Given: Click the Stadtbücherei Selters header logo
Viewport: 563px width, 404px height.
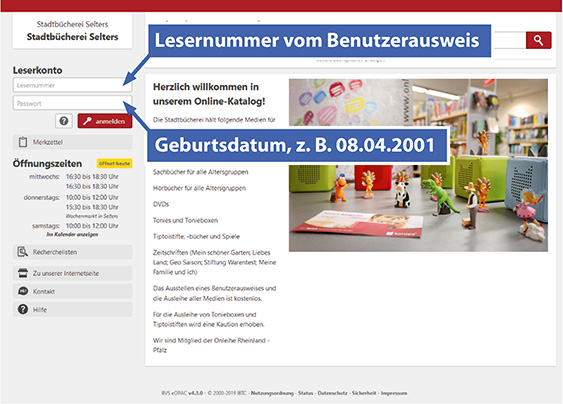Looking at the screenshot, I should pyautogui.click(x=72, y=31).
